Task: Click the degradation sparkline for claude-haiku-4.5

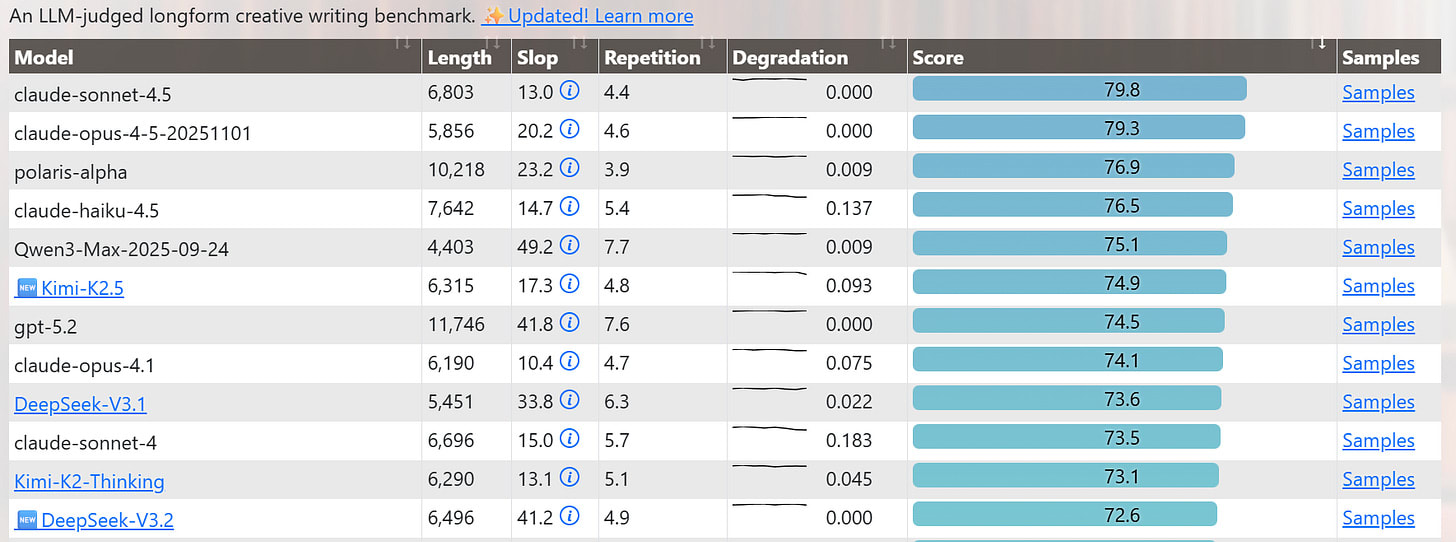Action: [769, 198]
